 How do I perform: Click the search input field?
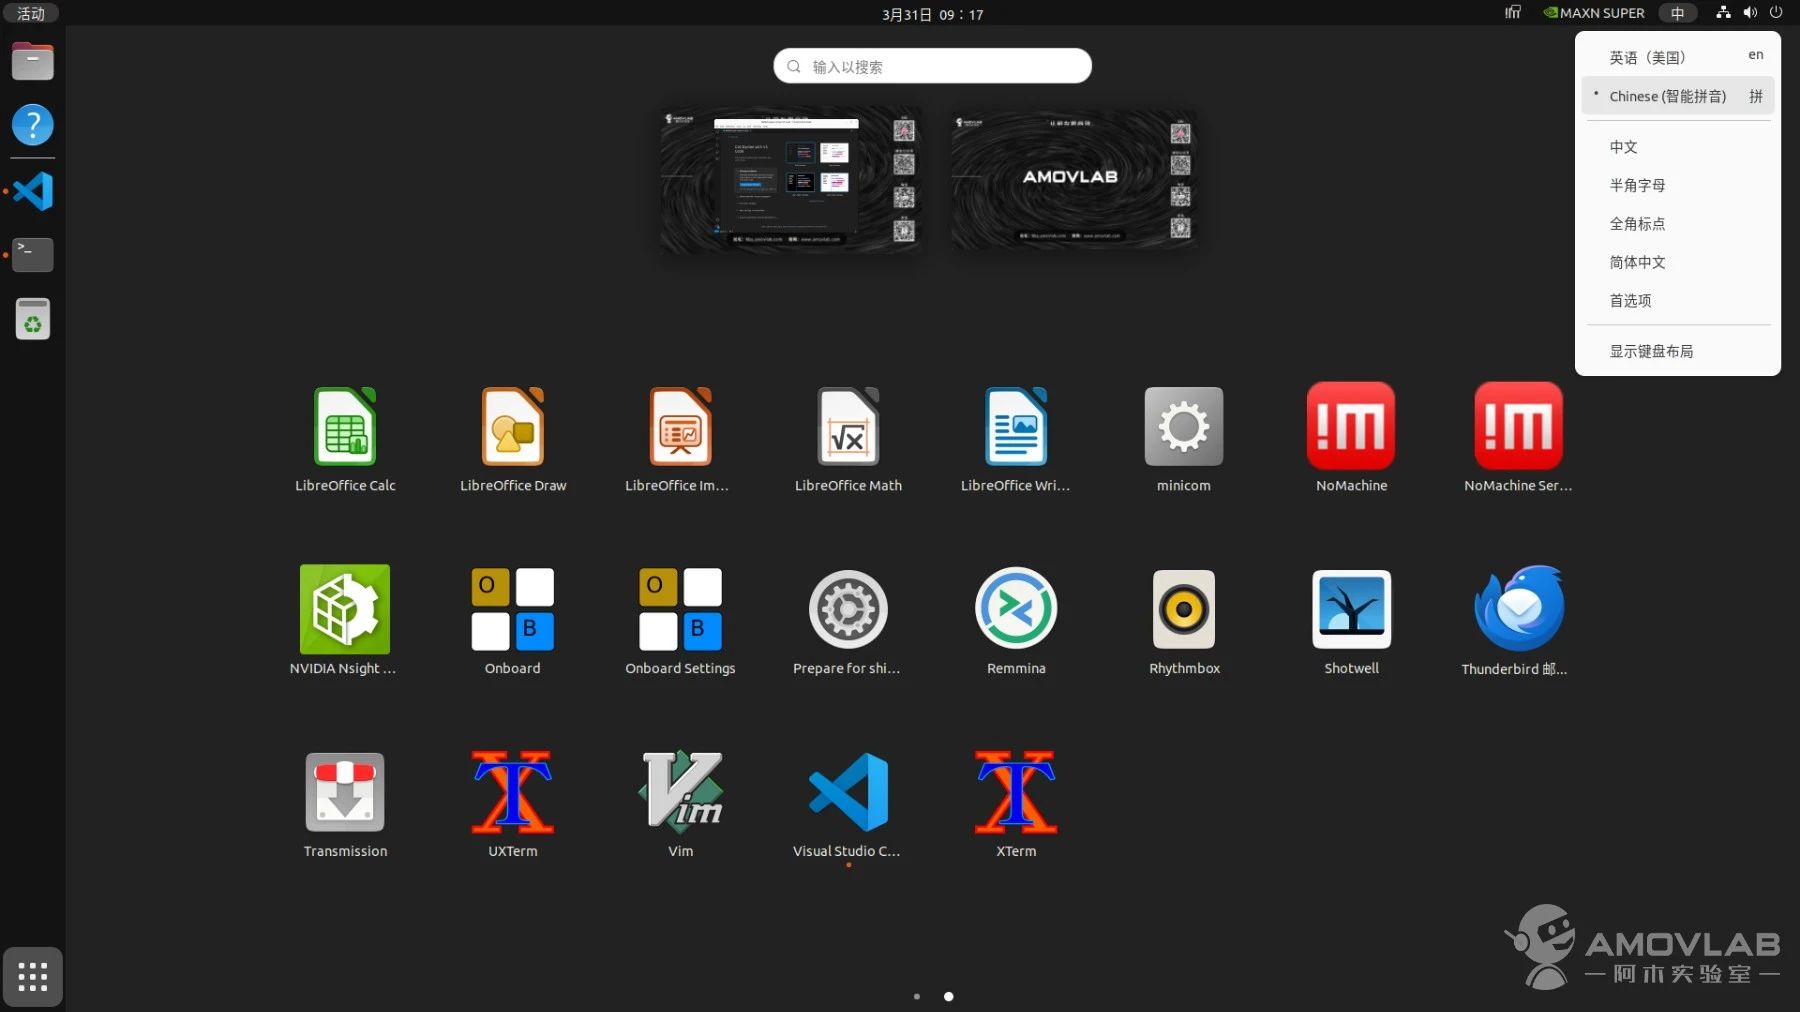932,66
